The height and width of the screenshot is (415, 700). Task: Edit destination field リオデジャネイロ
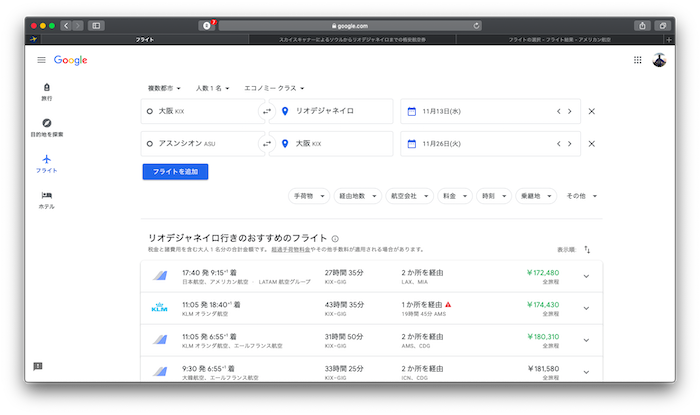click(x=331, y=111)
